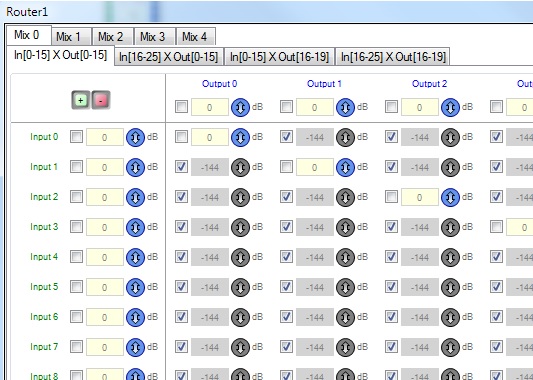Click the Input 3 master gain knob

pos(135,227)
